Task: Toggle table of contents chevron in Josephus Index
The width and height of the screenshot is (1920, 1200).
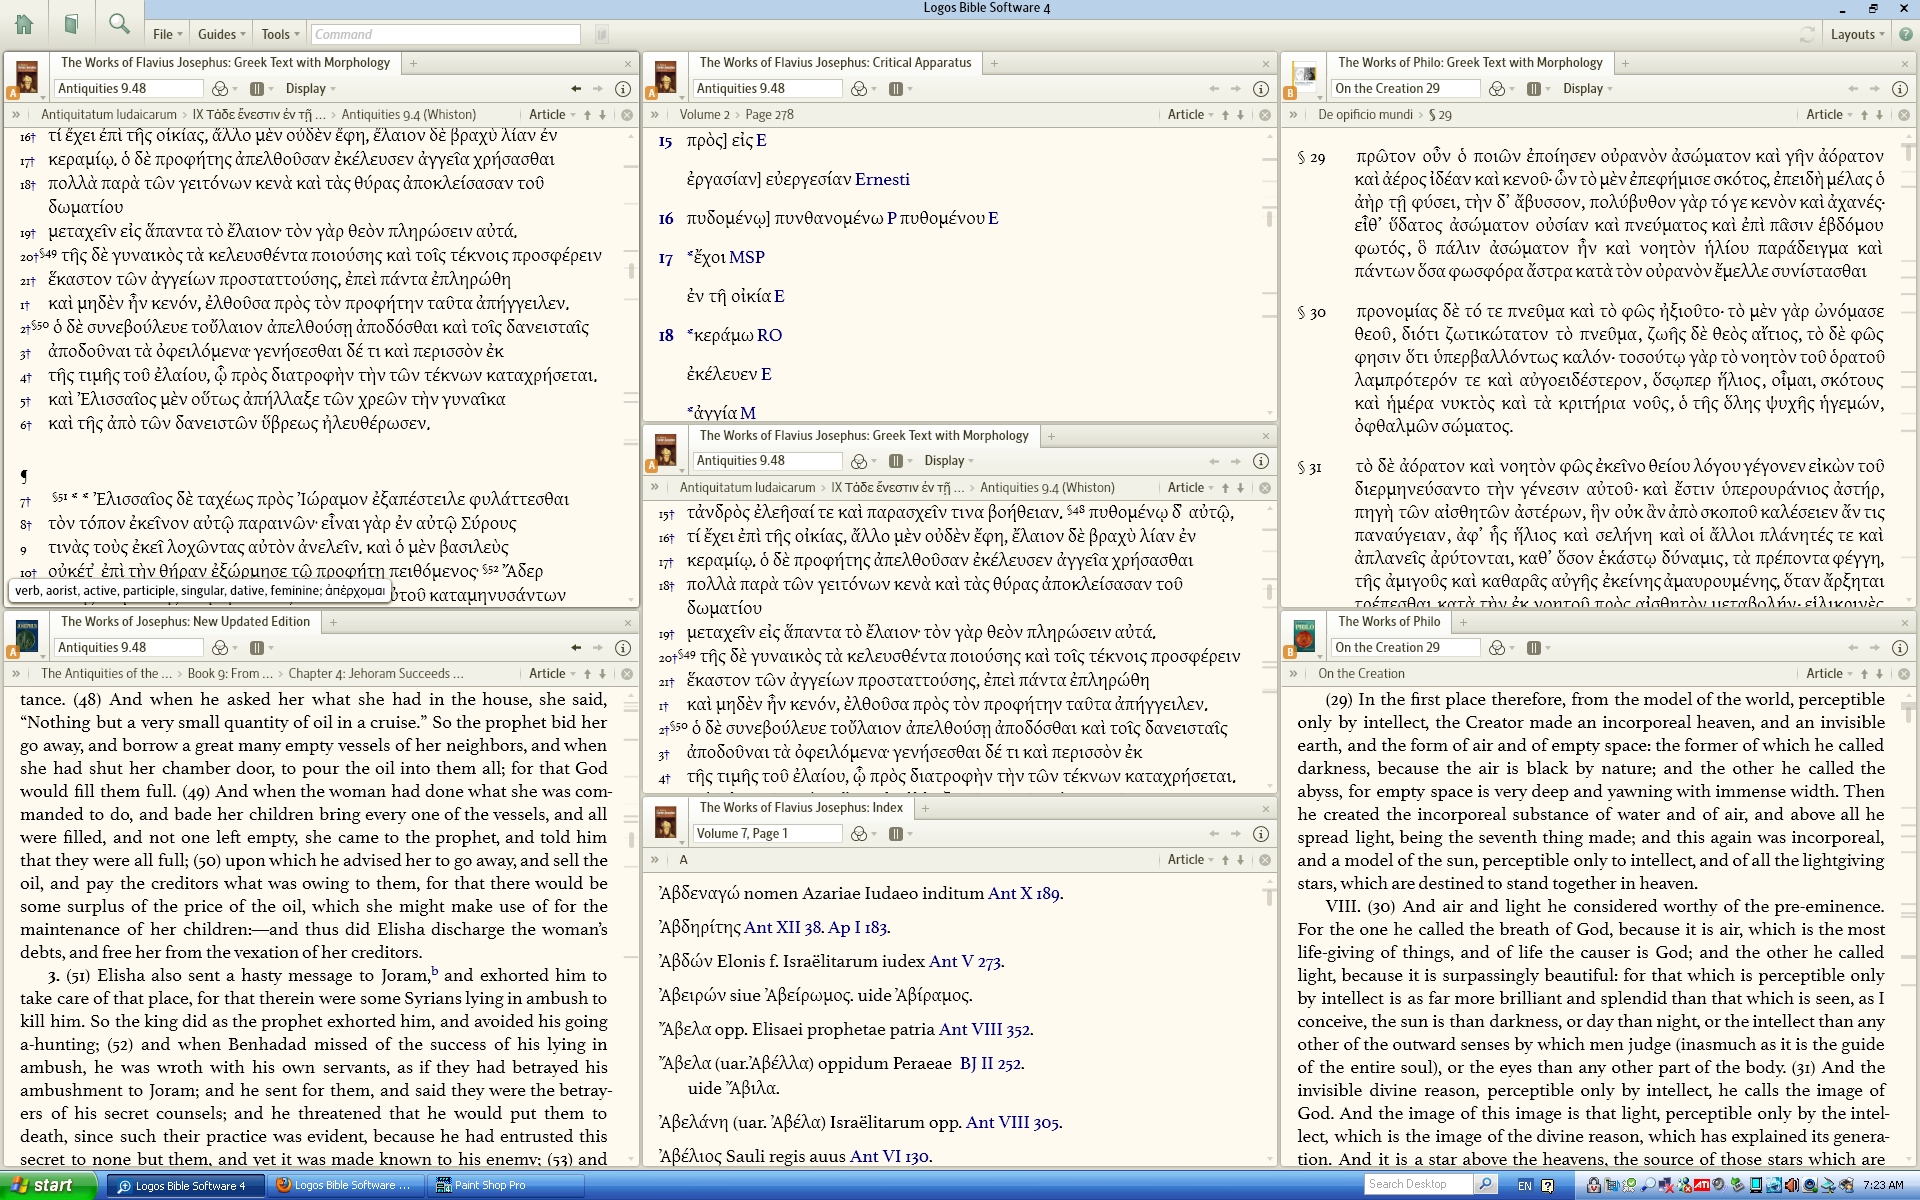Action: point(655,860)
